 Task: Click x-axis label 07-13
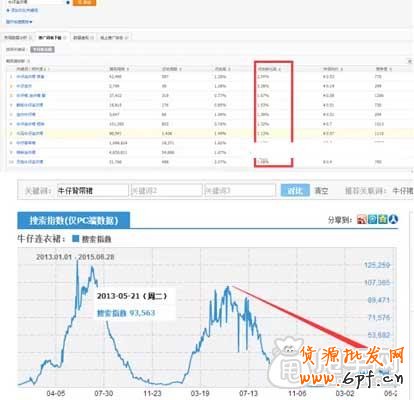pyautogui.click(x=248, y=393)
